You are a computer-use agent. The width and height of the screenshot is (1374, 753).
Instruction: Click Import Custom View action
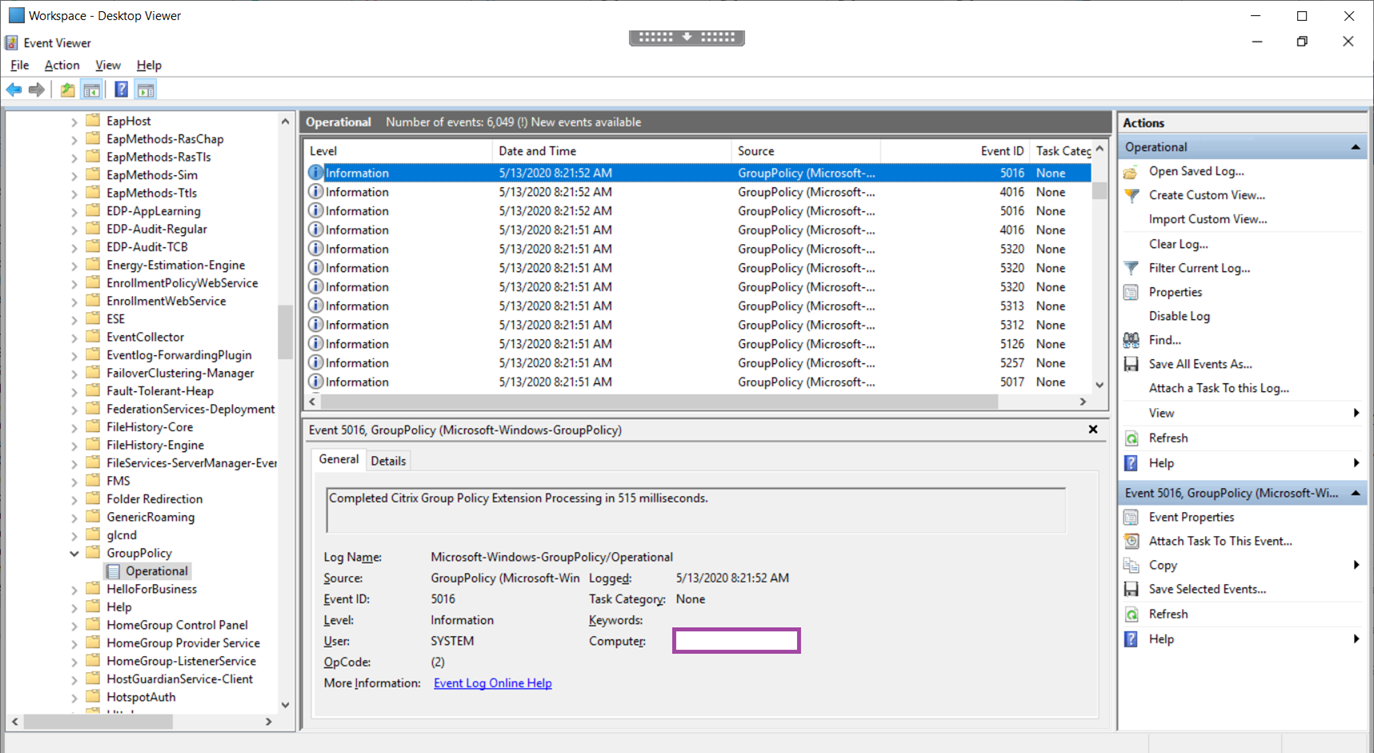point(1208,219)
